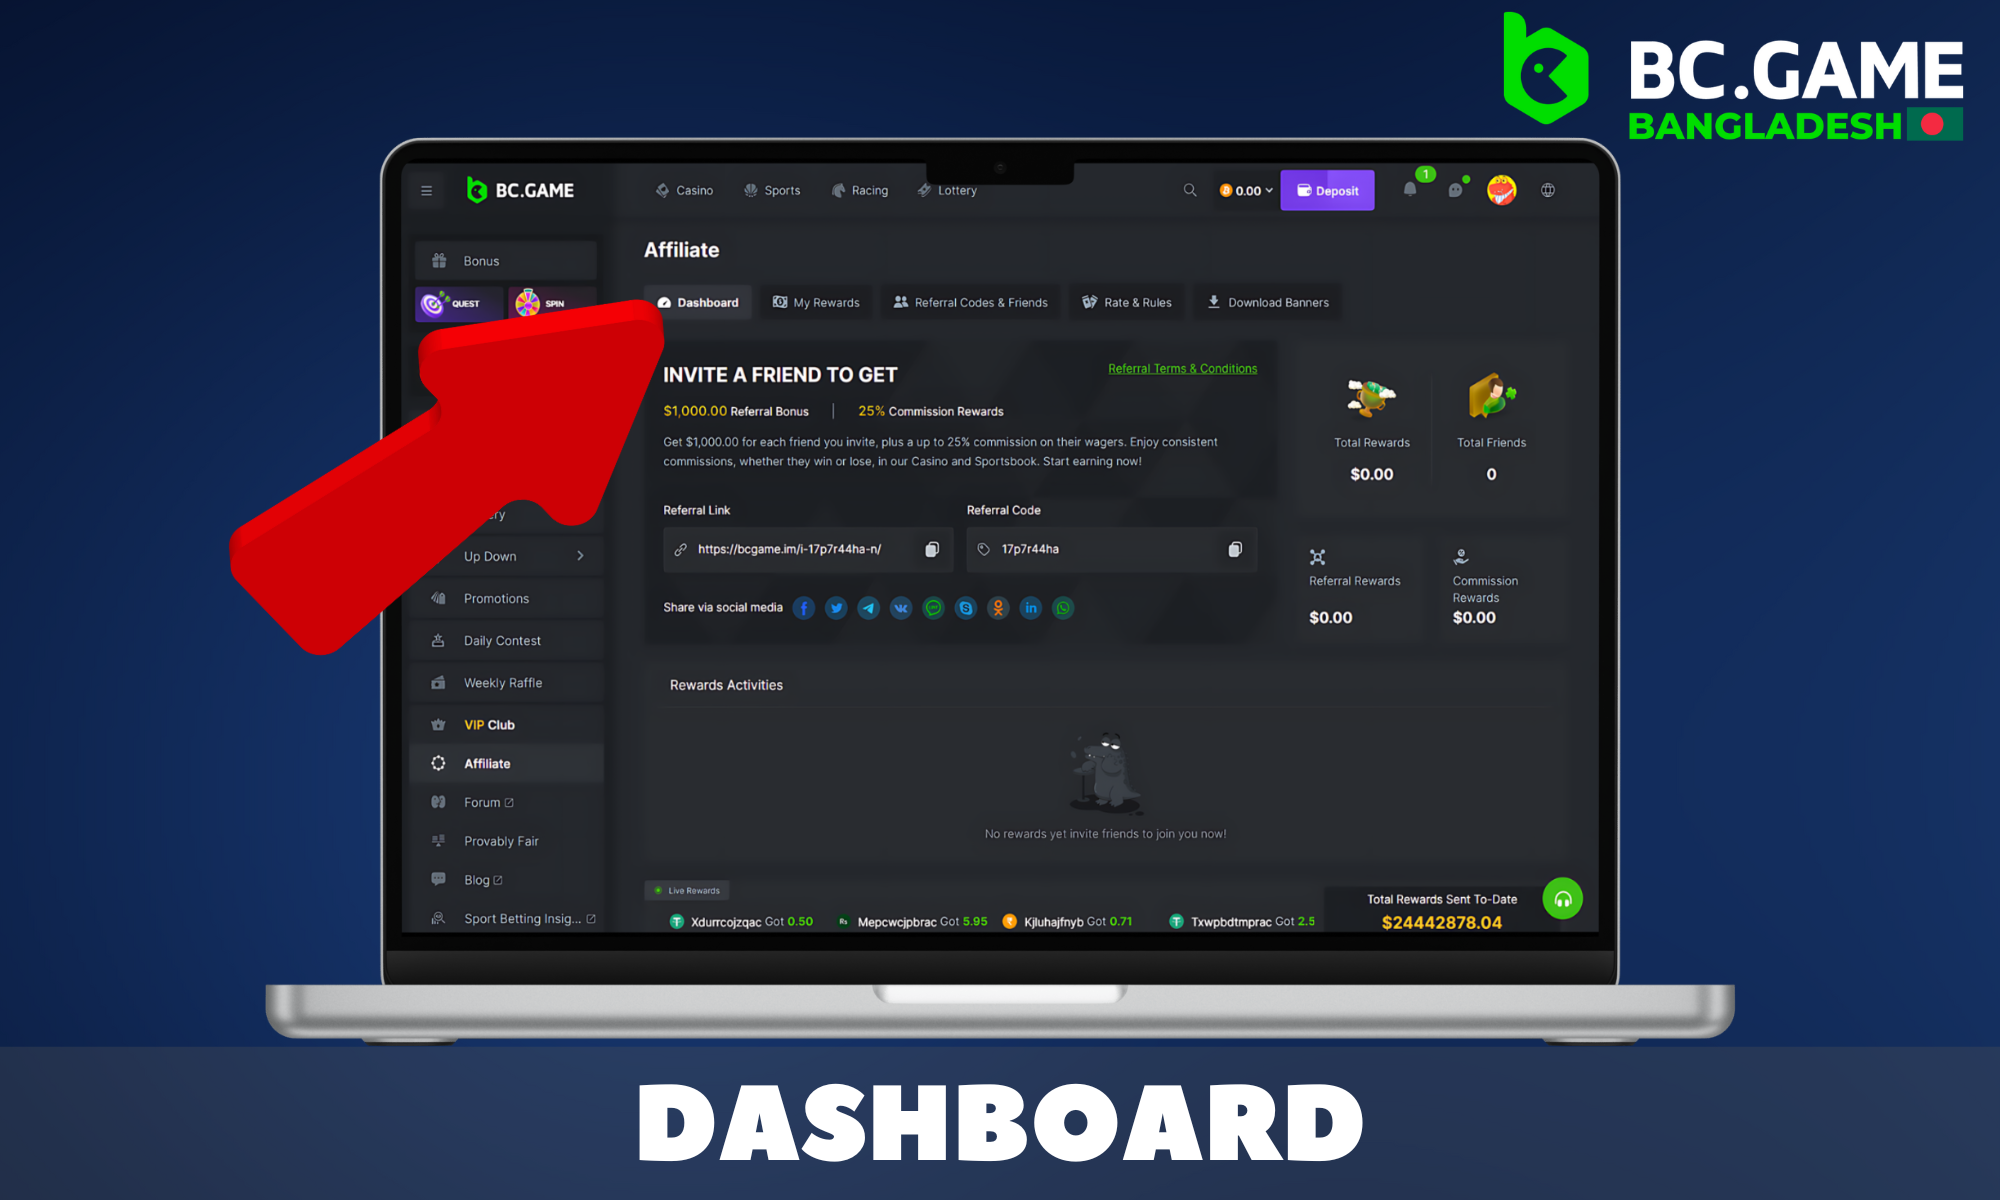Click the Daily Contest sidebar icon
Viewport: 2000px width, 1200px height.
click(x=439, y=639)
